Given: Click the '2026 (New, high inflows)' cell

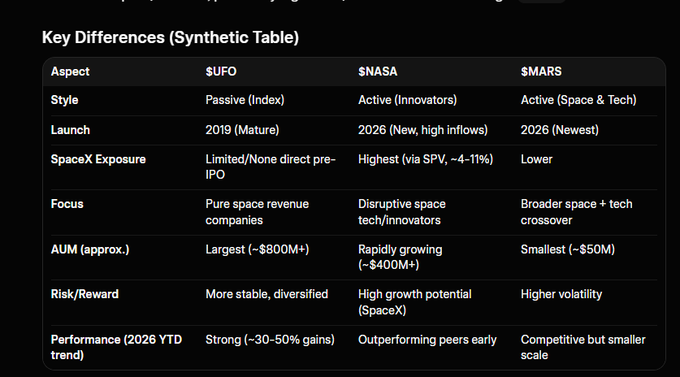Looking at the screenshot, I should coord(423,130).
